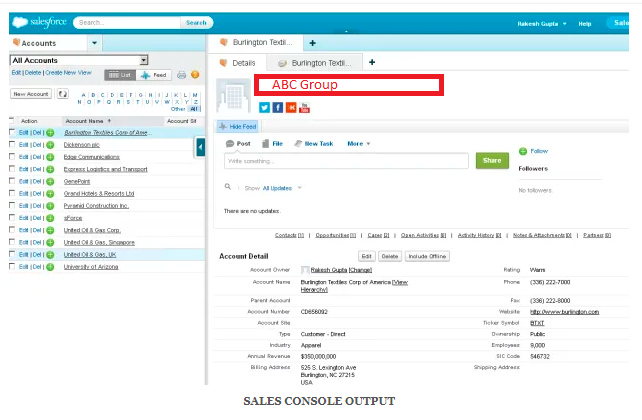The image size is (642, 420).
Task: Click the orange help icon in list toolbar
Action: coord(195,75)
